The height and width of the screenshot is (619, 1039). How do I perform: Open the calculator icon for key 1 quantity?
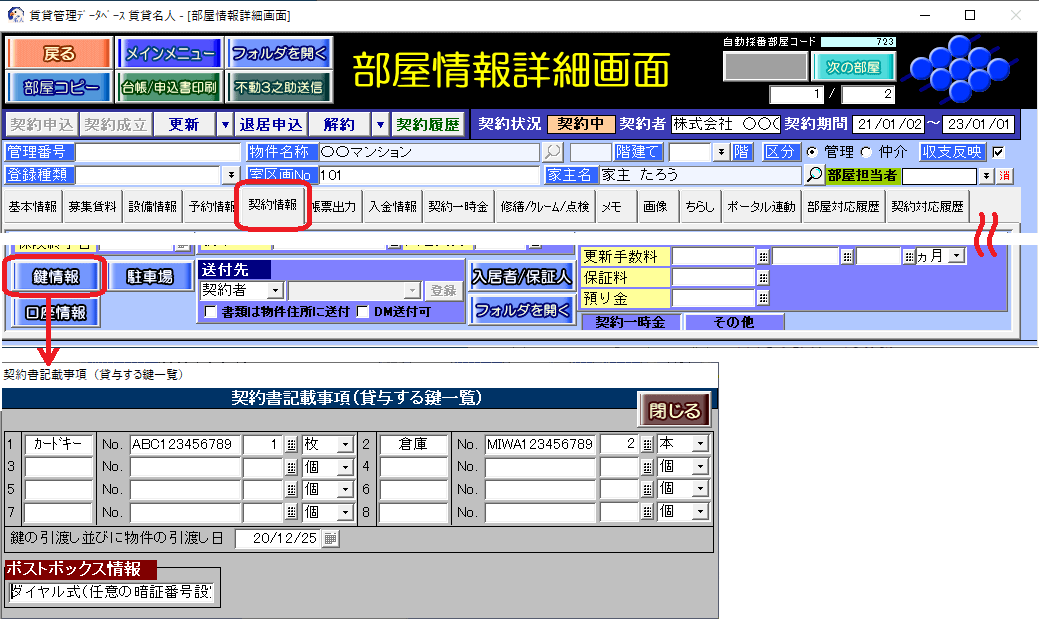pos(292,444)
